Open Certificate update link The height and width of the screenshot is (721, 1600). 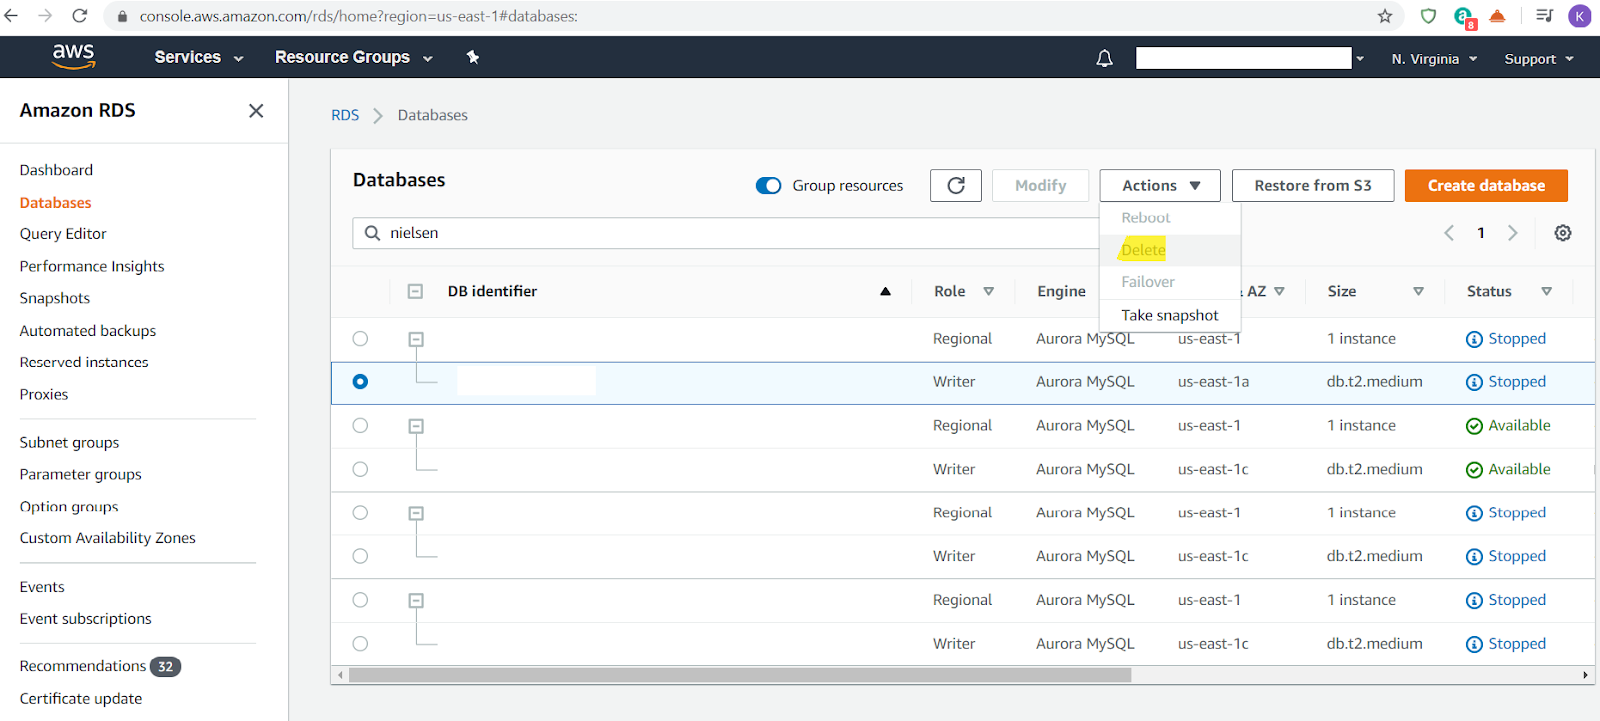point(81,699)
